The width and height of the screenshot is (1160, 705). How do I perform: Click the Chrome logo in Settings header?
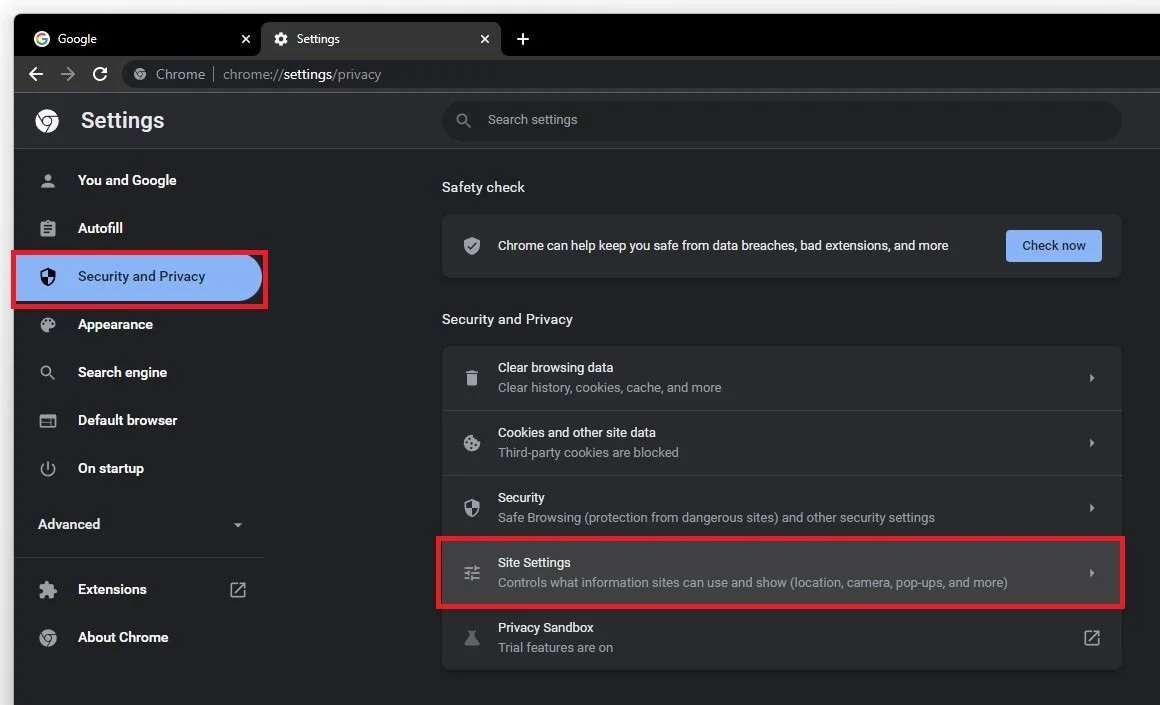(x=47, y=121)
